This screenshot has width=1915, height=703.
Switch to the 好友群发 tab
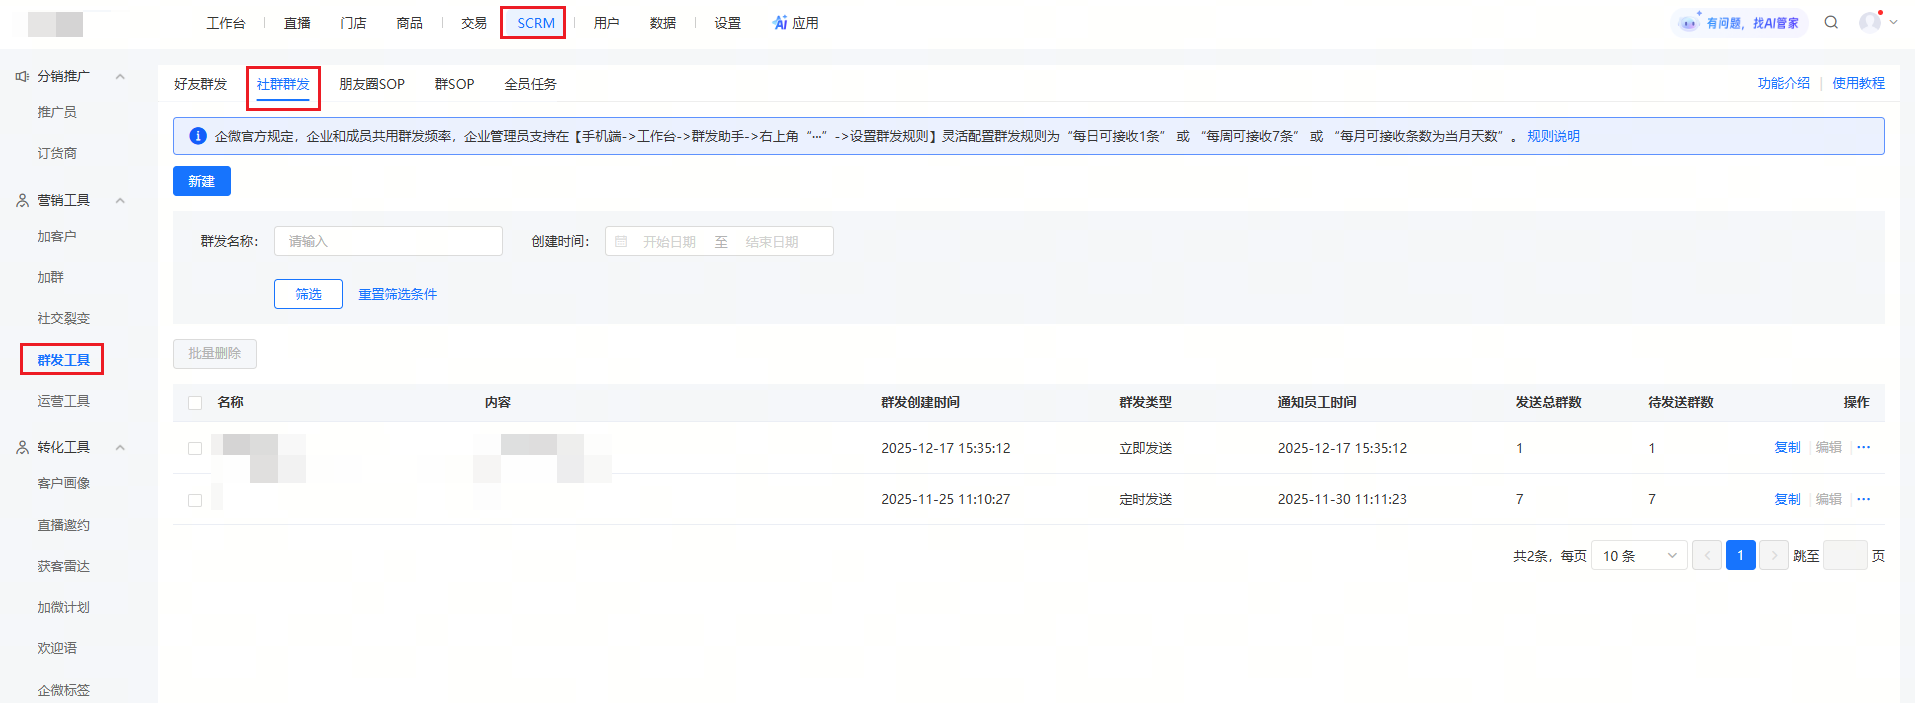coord(200,84)
